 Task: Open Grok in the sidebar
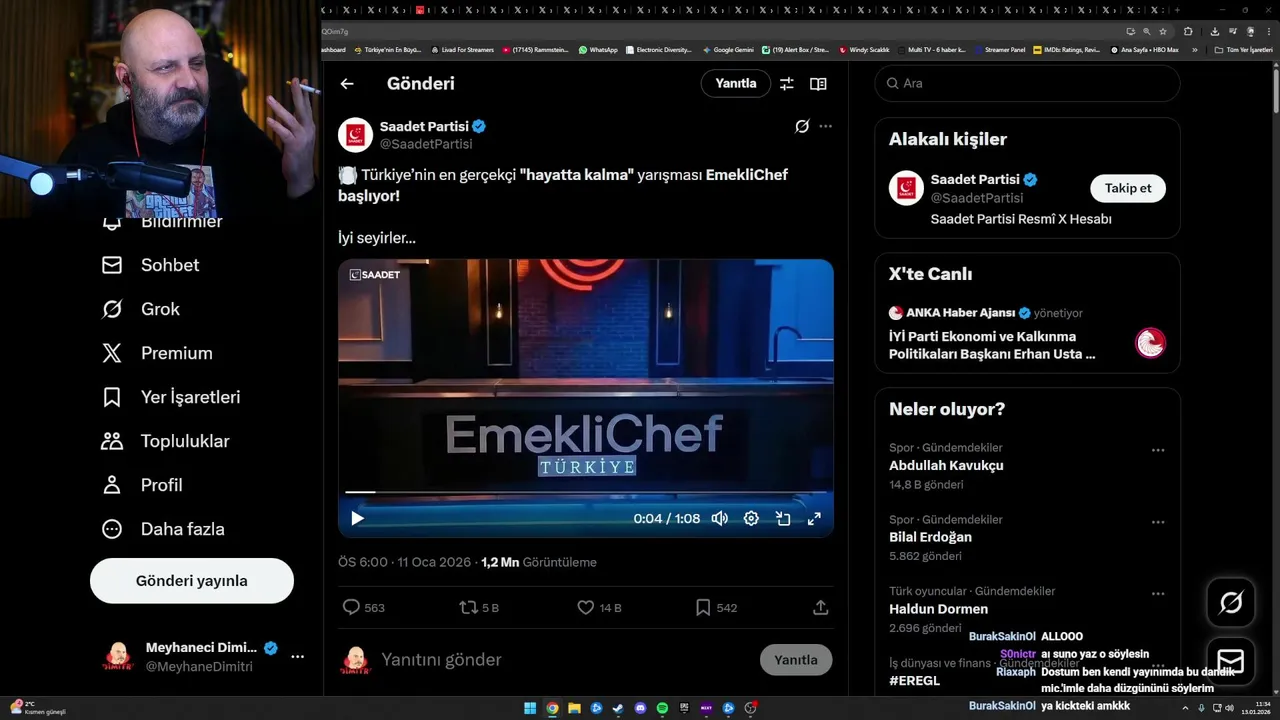pos(140,309)
